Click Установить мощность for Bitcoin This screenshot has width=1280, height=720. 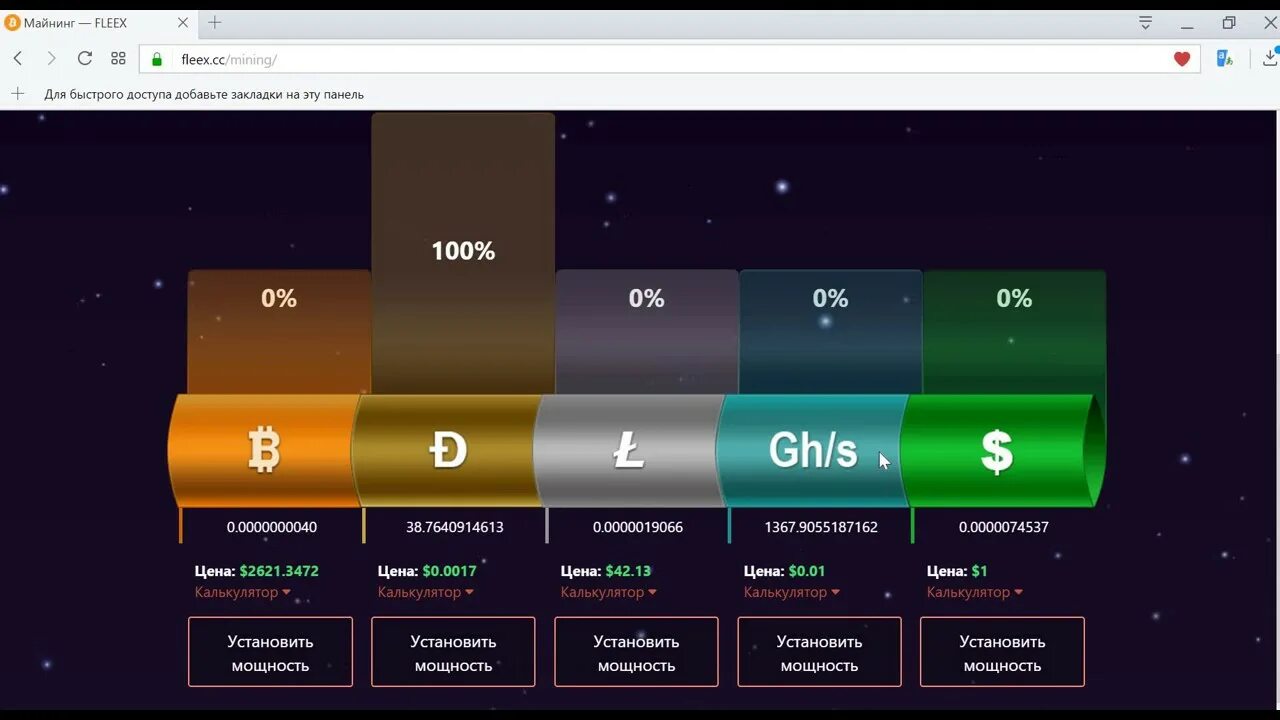(x=270, y=652)
